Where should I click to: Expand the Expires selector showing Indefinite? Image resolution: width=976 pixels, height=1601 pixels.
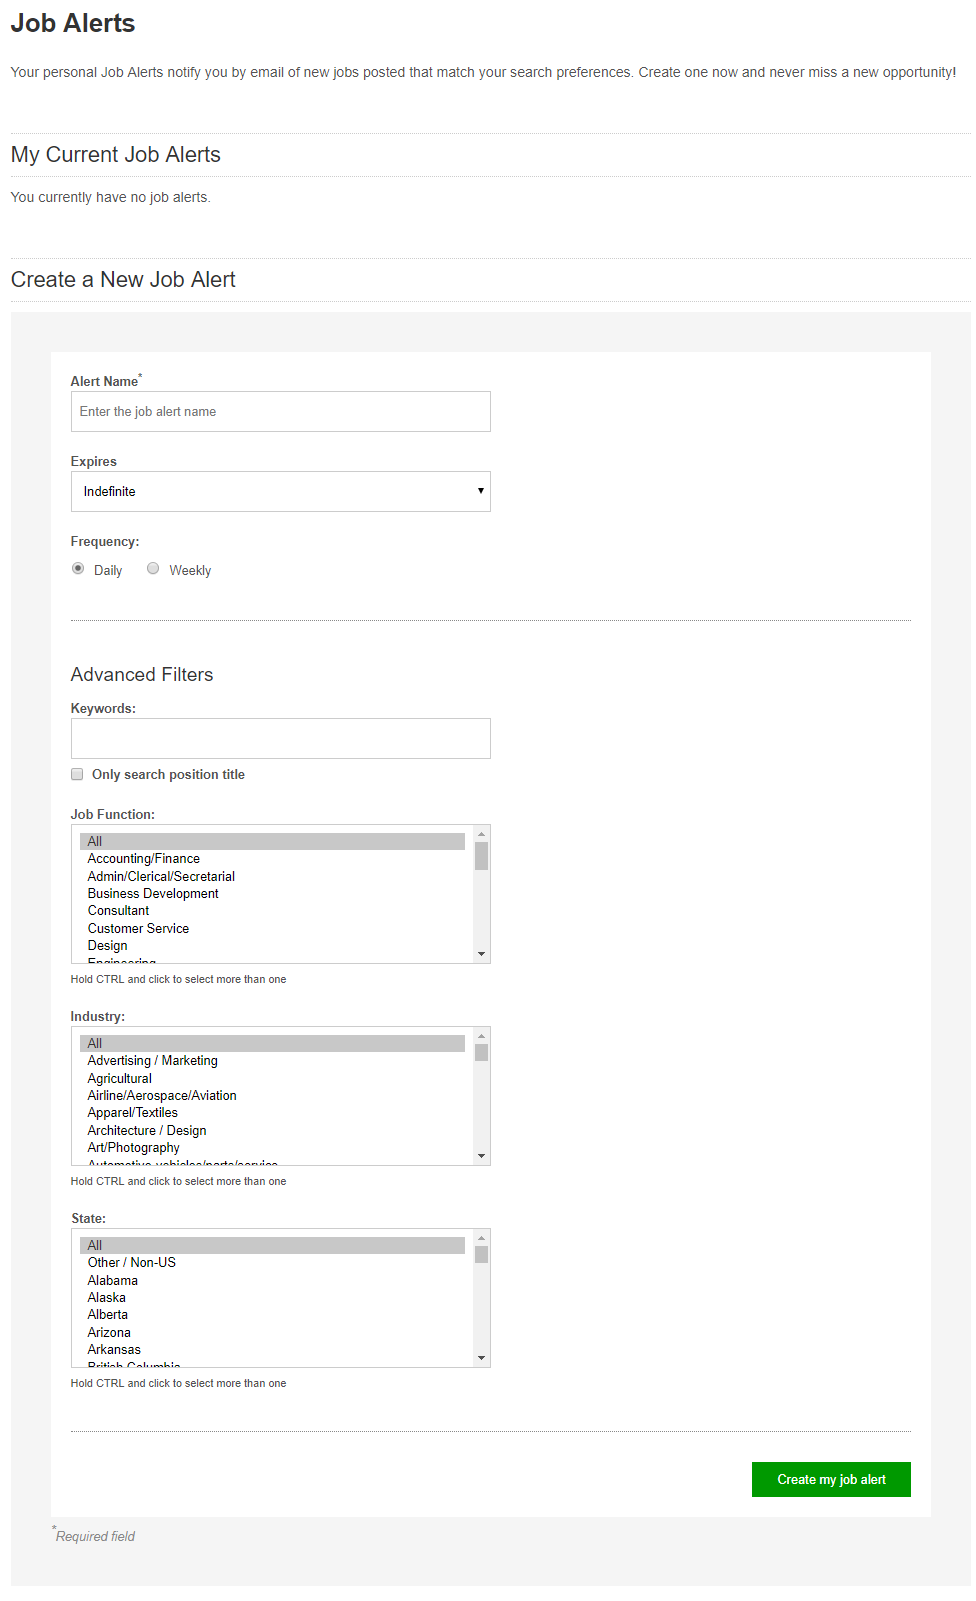[x=280, y=491]
